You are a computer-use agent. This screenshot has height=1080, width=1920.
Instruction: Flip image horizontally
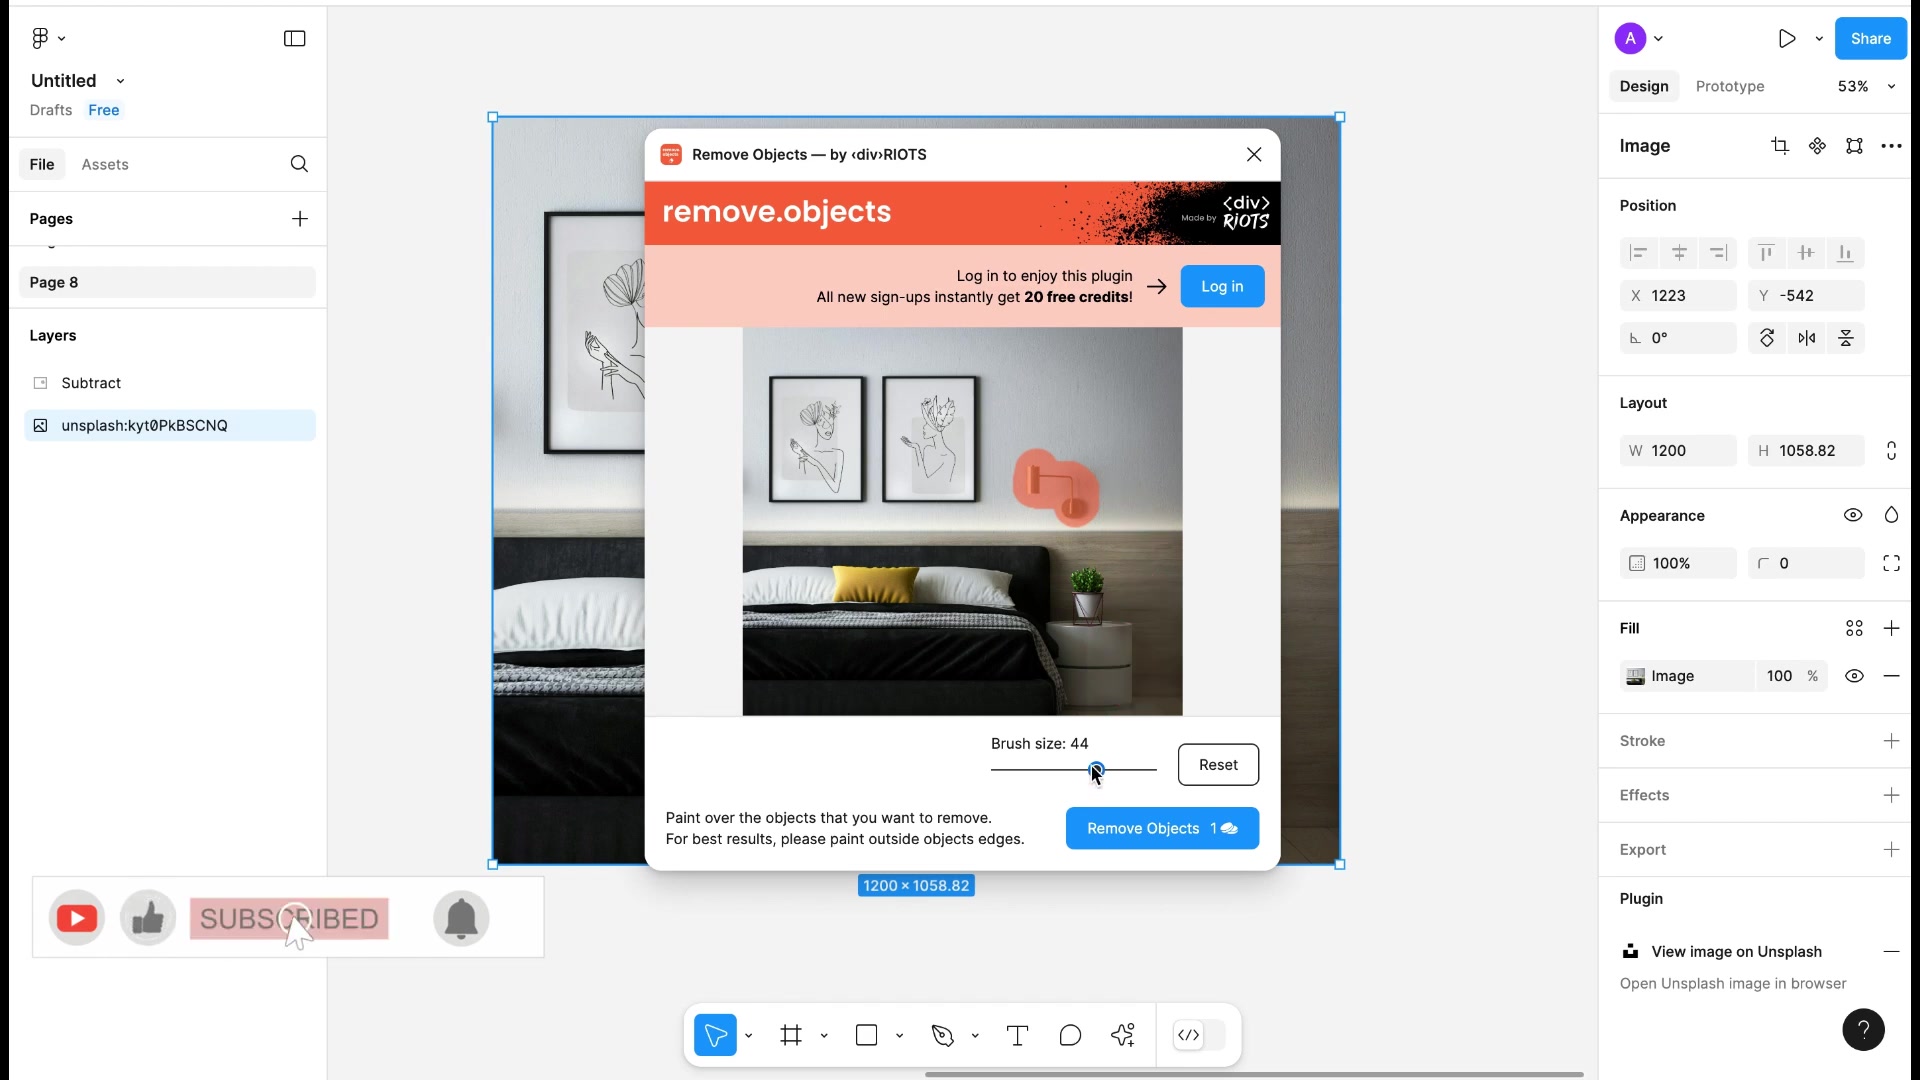tap(1807, 338)
